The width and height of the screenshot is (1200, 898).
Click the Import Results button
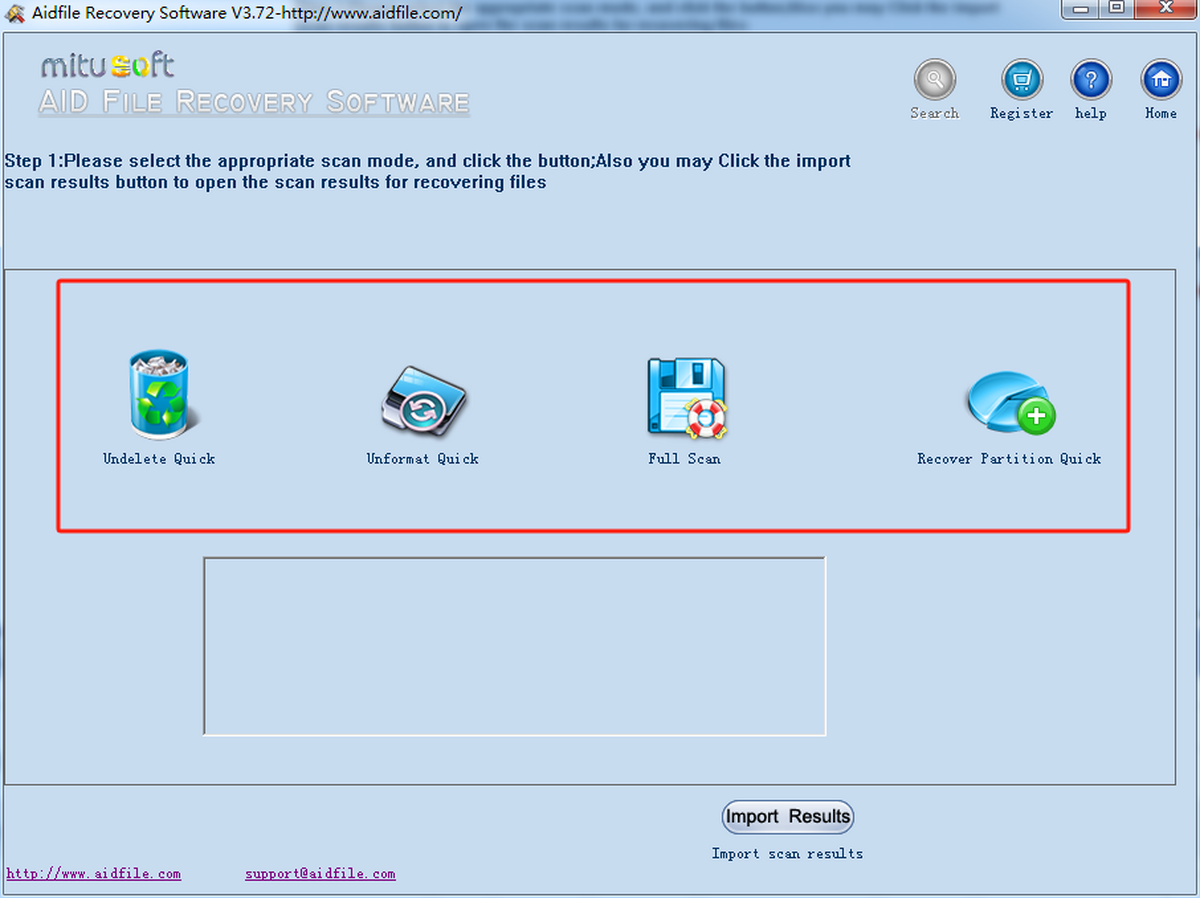(788, 817)
